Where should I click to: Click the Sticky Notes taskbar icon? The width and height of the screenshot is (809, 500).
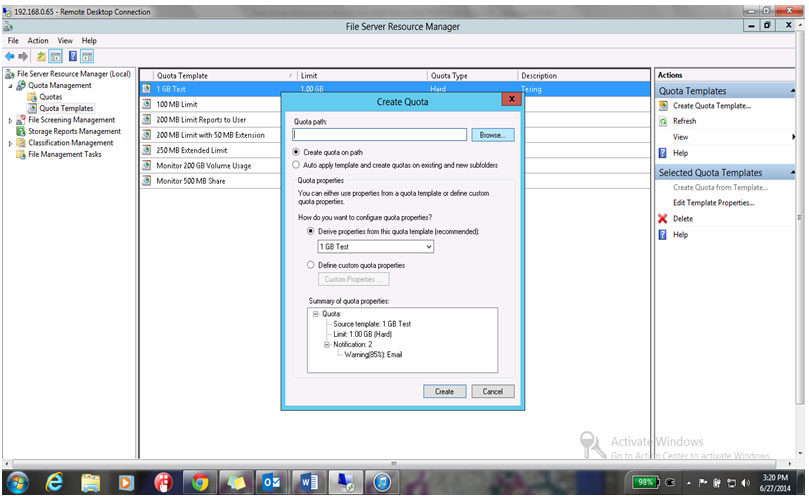[x=236, y=483]
